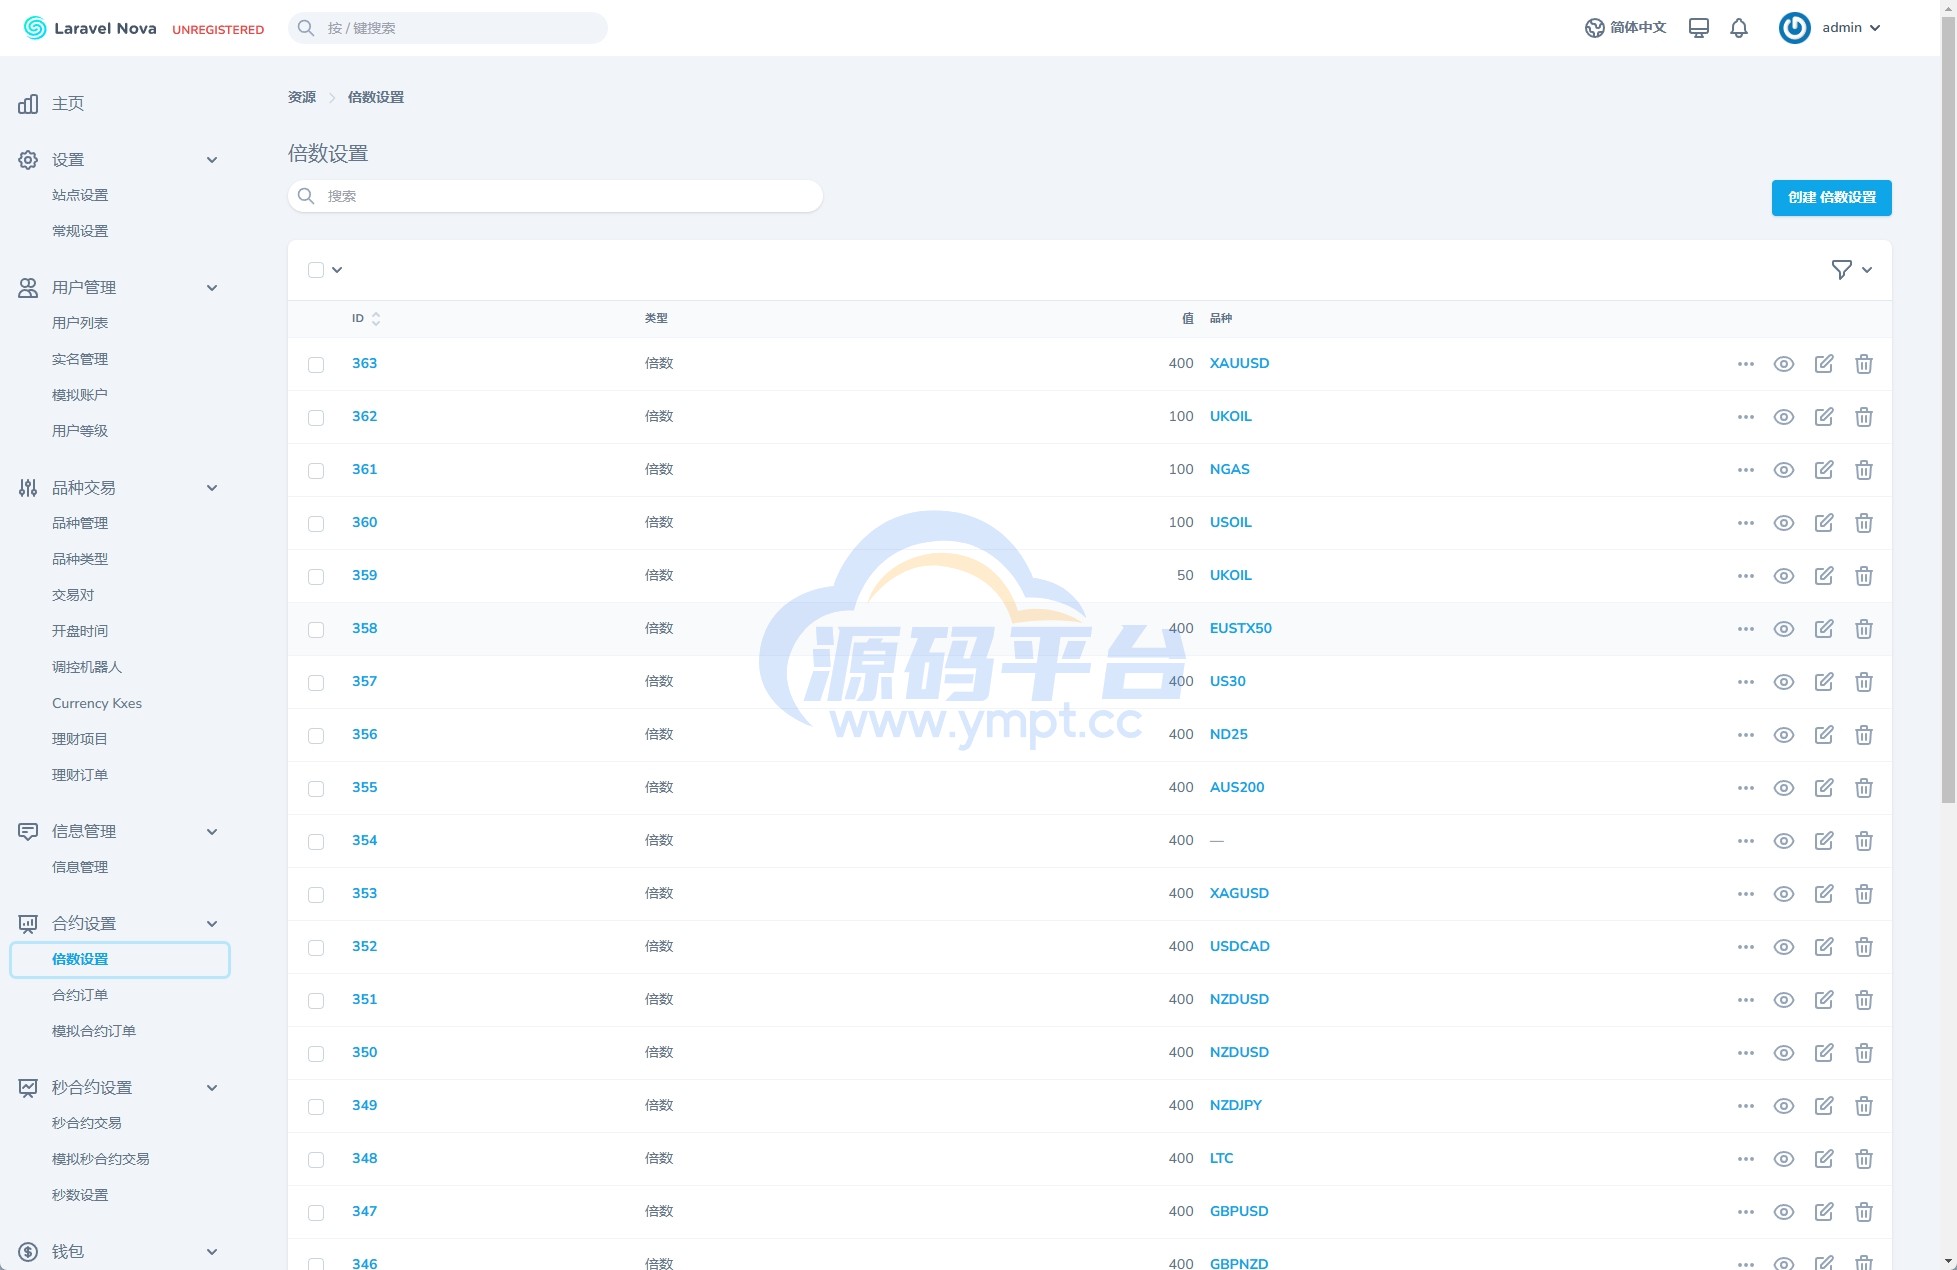This screenshot has width=1957, height=1270.
Task: Click the 创建 倍数设置 button
Action: click(1831, 198)
